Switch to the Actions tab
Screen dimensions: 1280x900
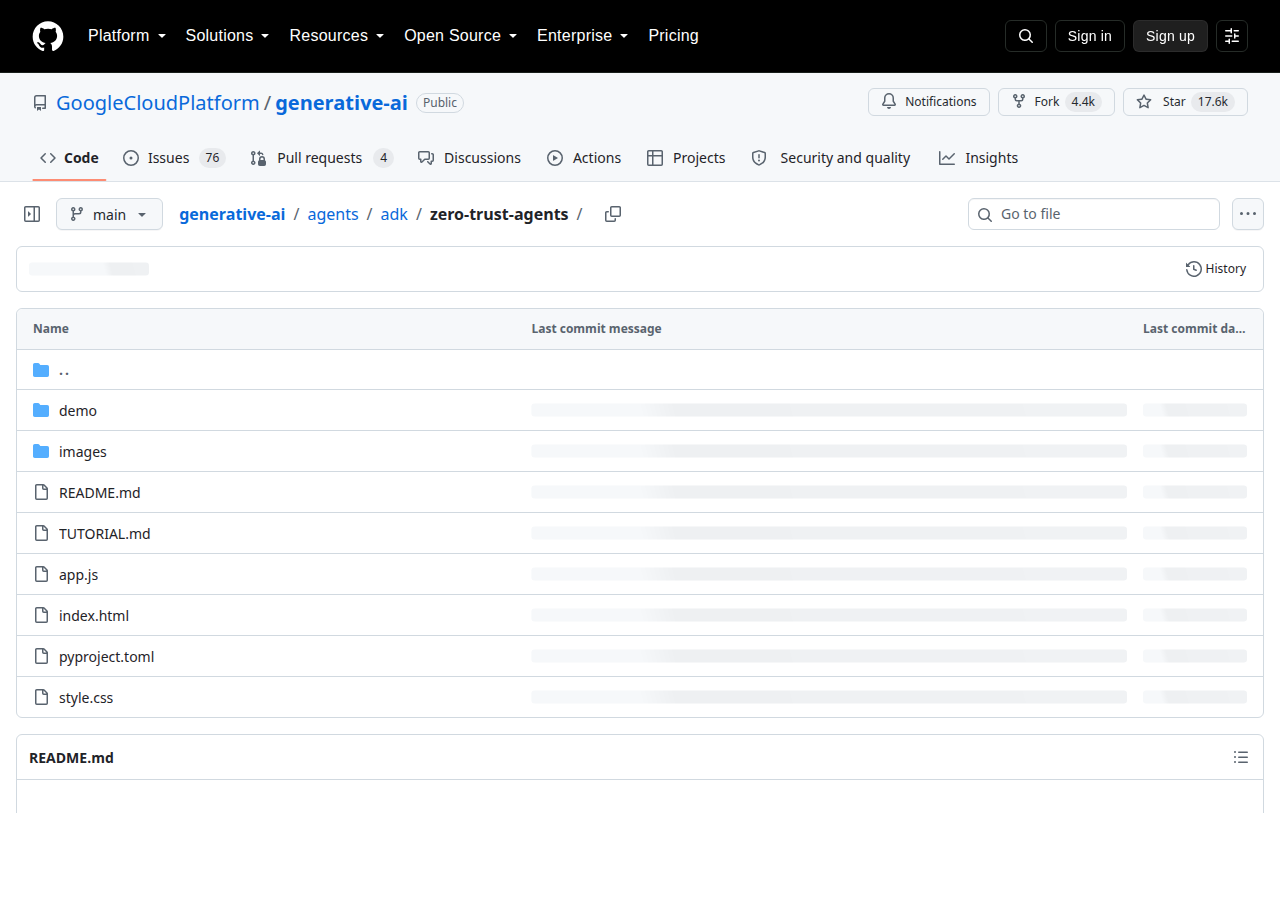(584, 158)
